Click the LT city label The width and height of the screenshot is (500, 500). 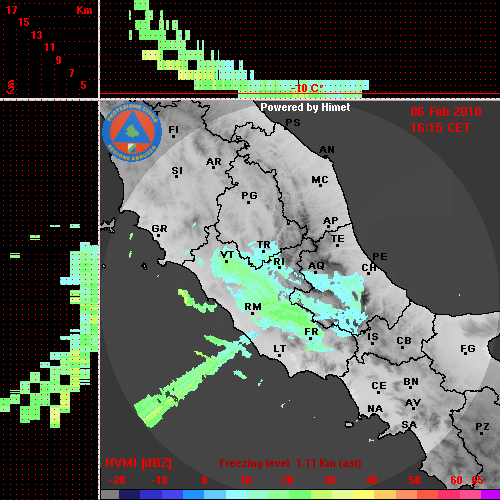pos(279,349)
